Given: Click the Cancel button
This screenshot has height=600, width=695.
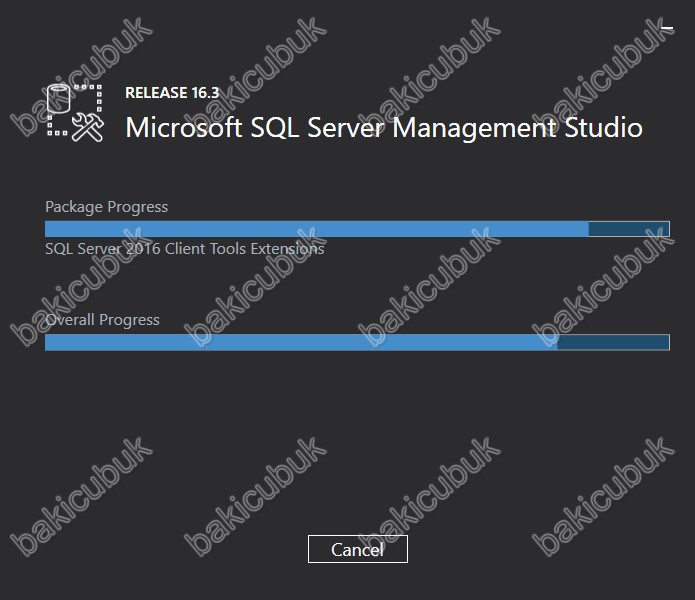Looking at the screenshot, I should [358, 549].
